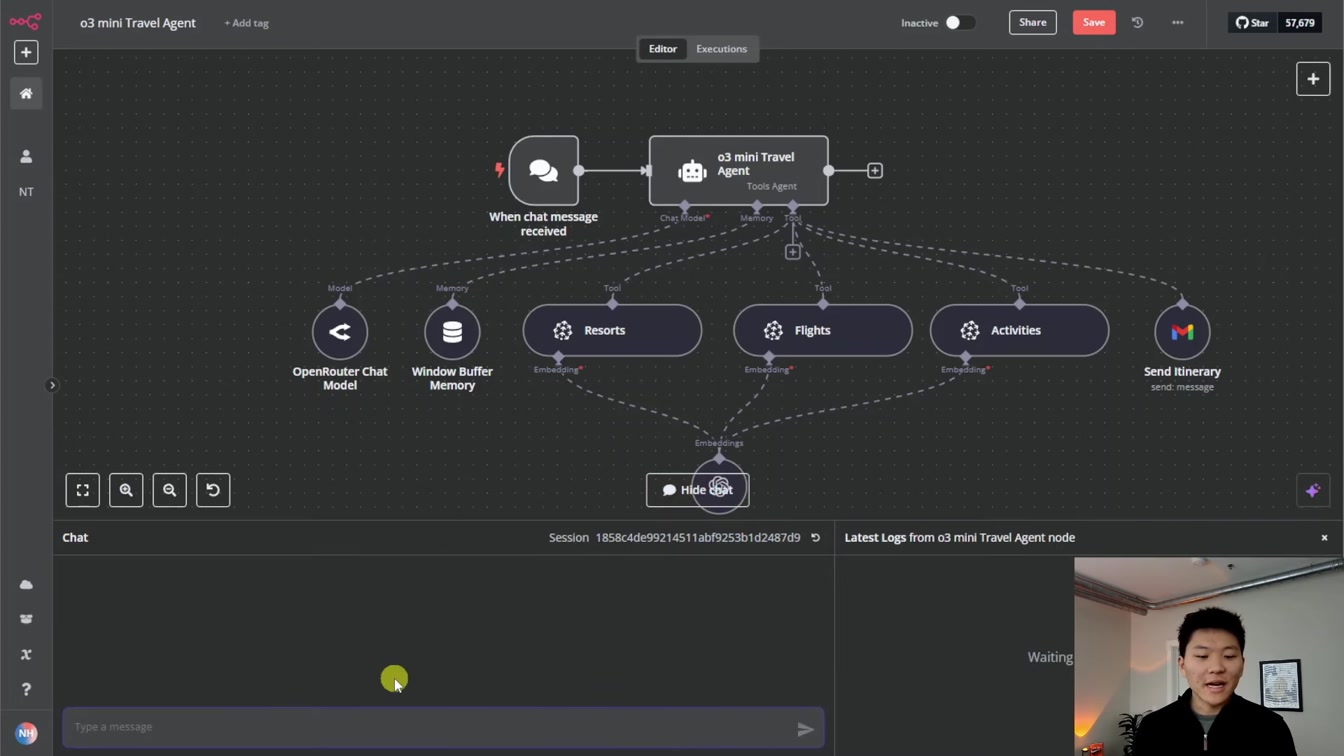Select the Flights tool node
Image resolution: width=1344 pixels, height=756 pixels.
[x=823, y=330]
